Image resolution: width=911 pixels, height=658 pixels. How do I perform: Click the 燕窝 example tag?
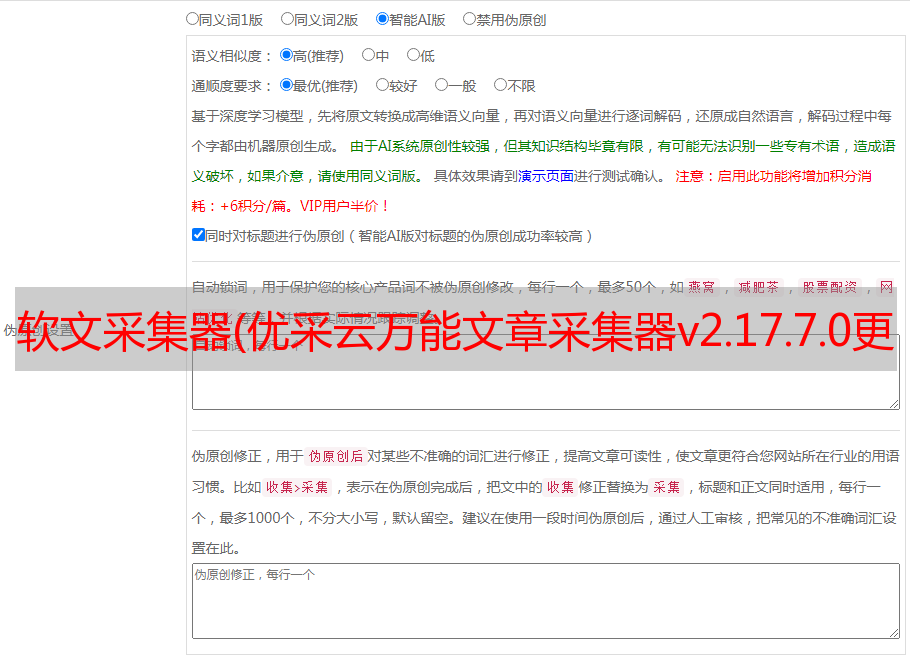point(702,287)
